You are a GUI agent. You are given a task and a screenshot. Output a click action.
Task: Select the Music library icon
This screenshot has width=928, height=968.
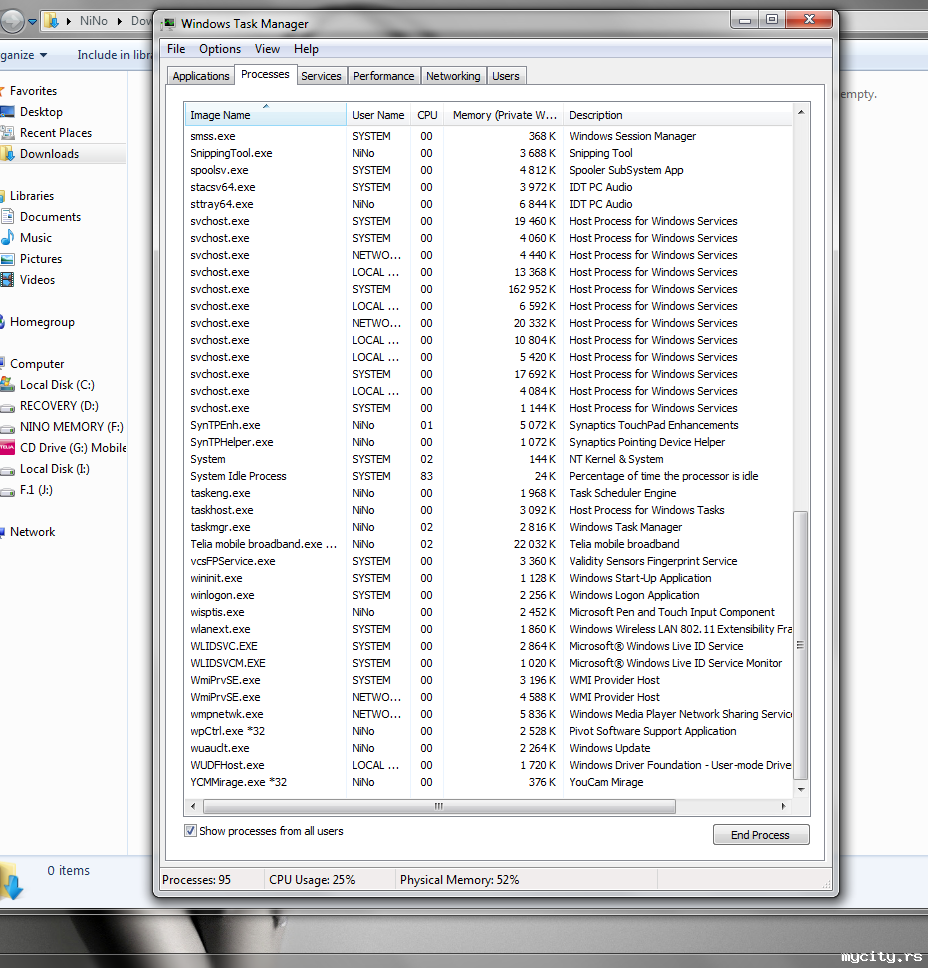click(7, 238)
